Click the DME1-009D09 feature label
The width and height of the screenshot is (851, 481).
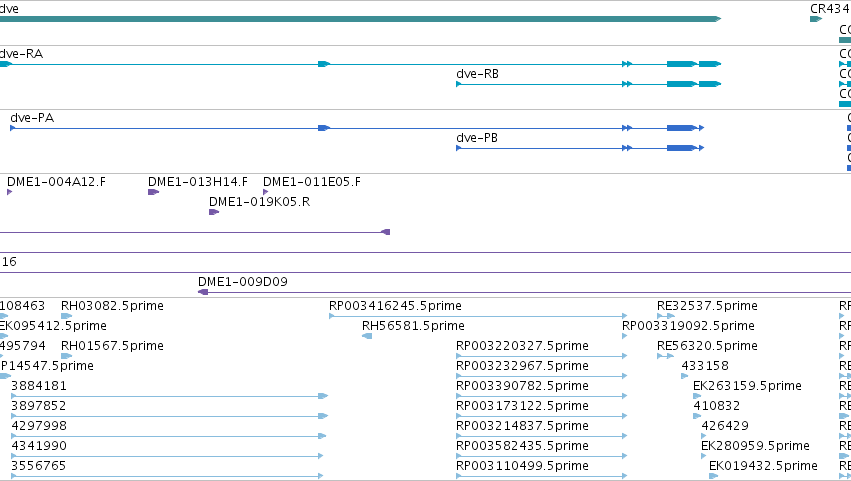point(243,282)
